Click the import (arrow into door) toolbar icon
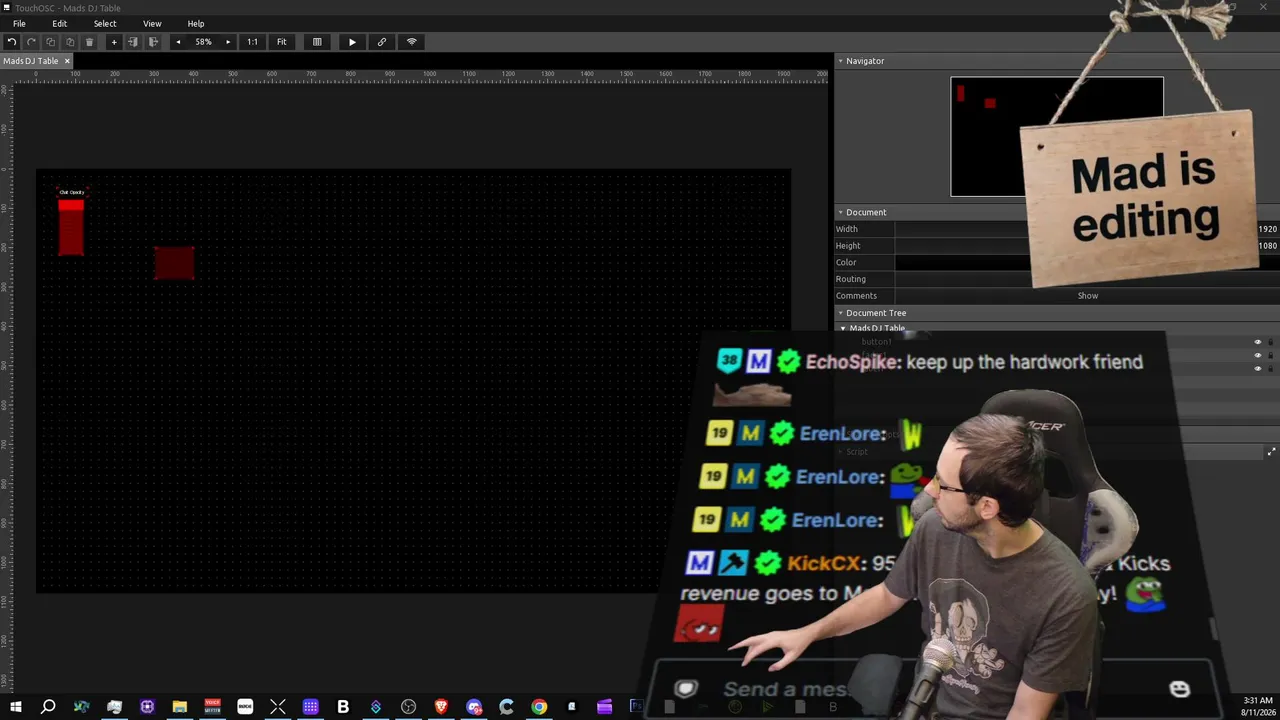The height and width of the screenshot is (720, 1280). (x=133, y=42)
